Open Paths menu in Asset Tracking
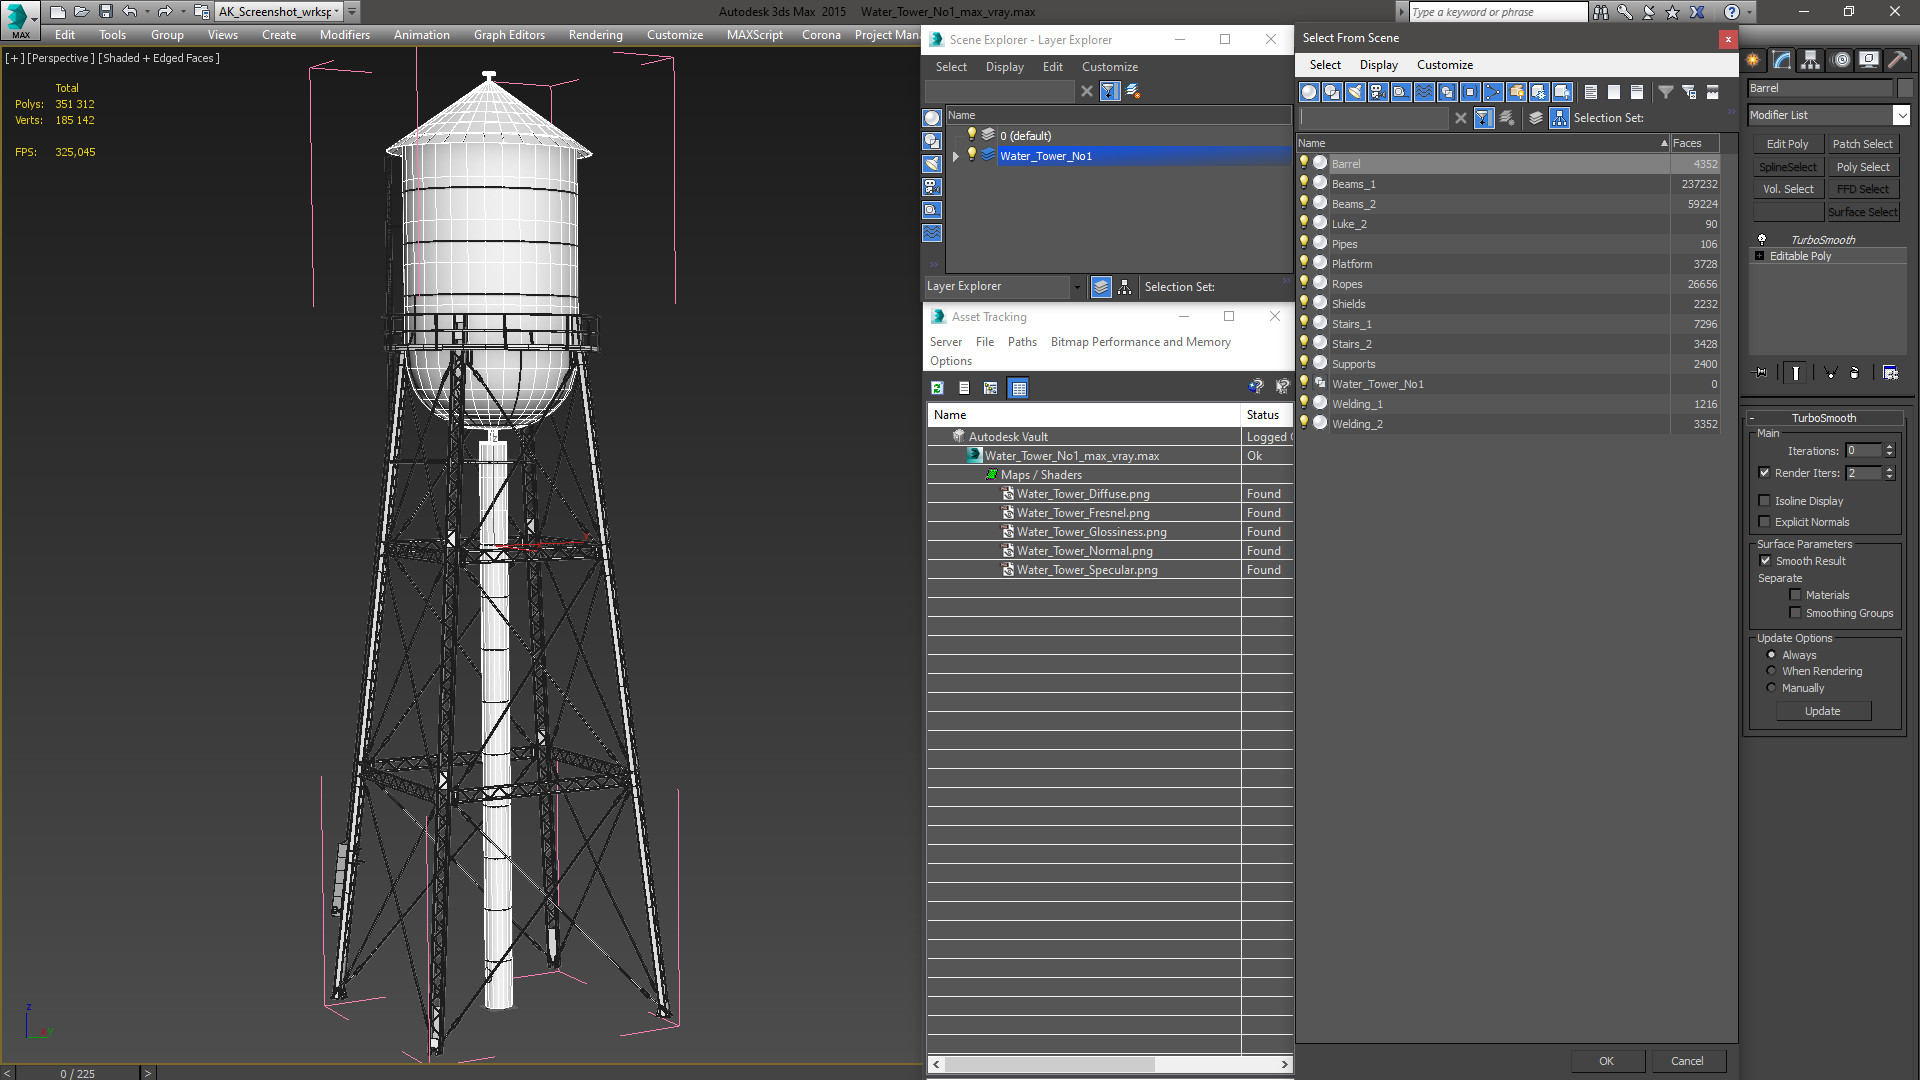This screenshot has height=1080, width=1920. 1022,342
